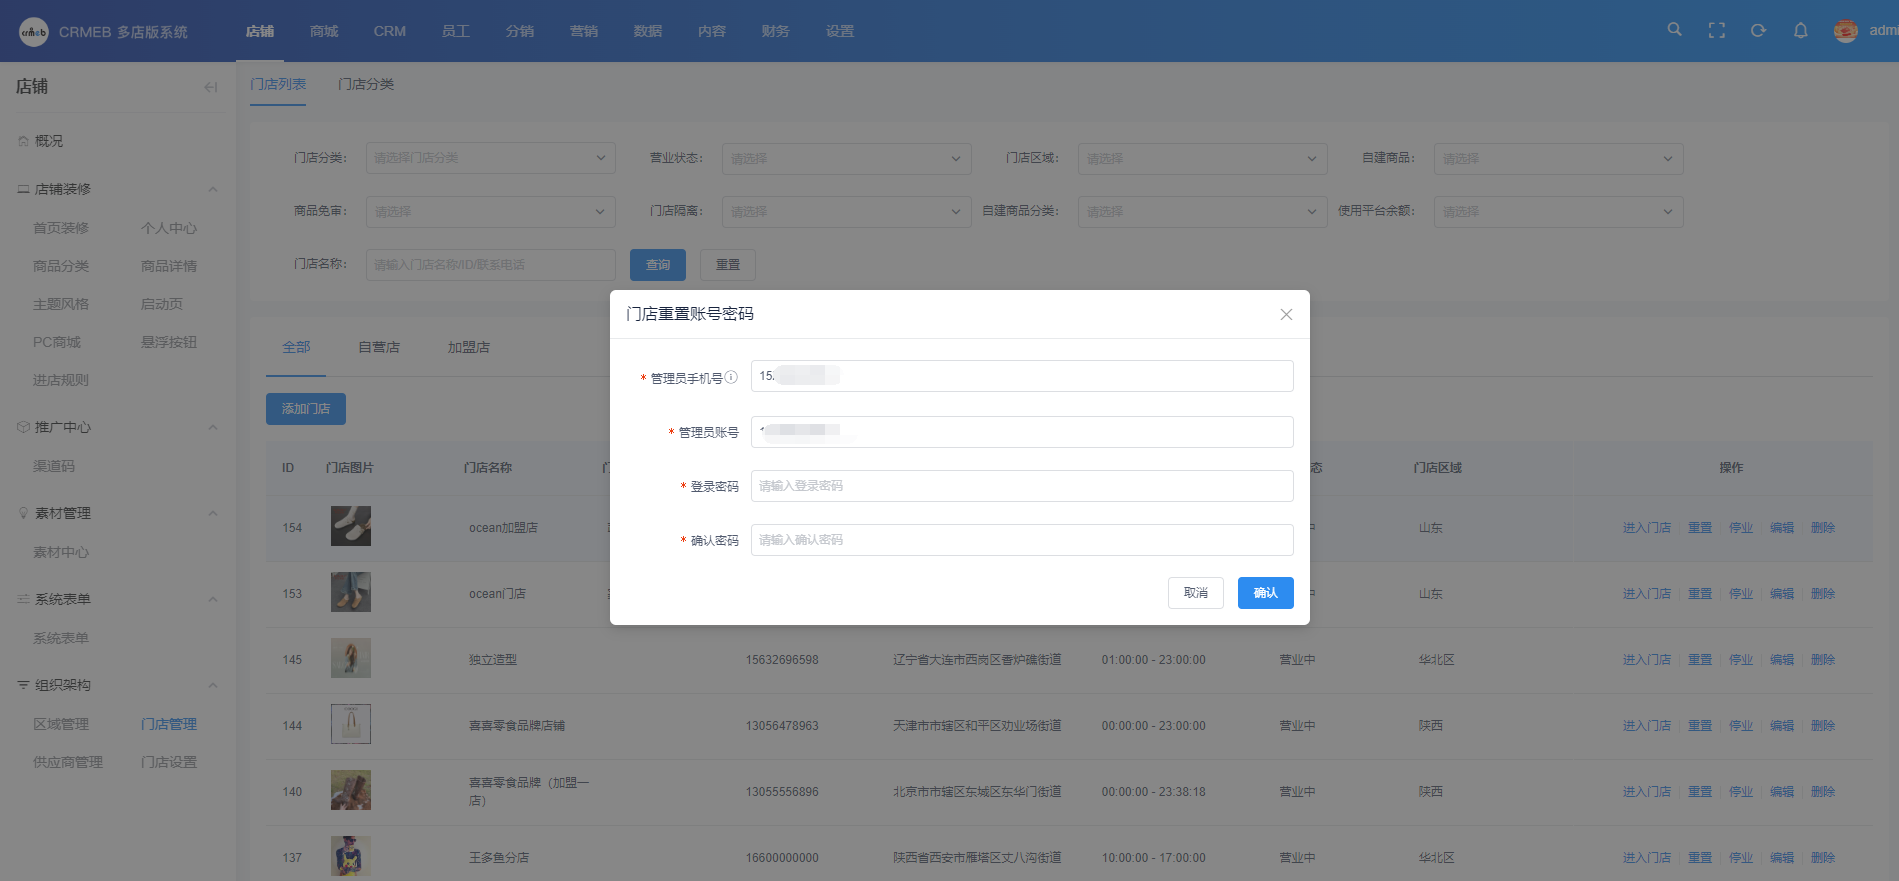The image size is (1899, 881).
Task: Click the ocean加盟店 store thumbnail
Action: [351, 526]
